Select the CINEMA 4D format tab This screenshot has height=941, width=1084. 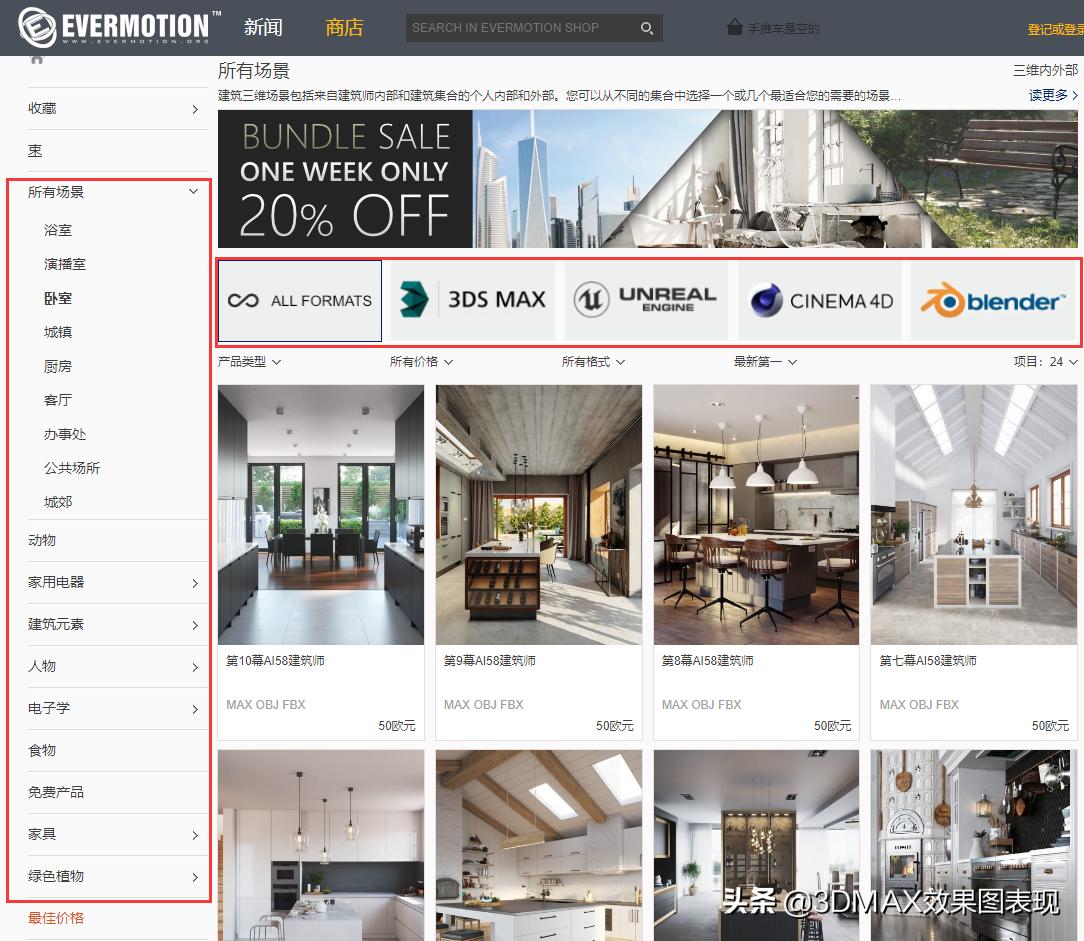pos(820,300)
